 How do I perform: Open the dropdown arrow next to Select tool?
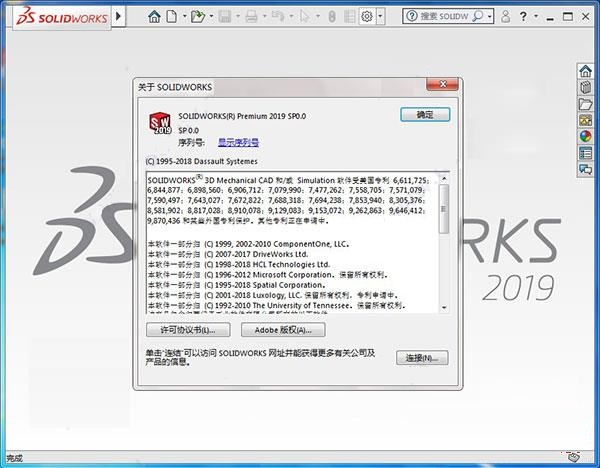pyautogui.click(x=318, y=16)
